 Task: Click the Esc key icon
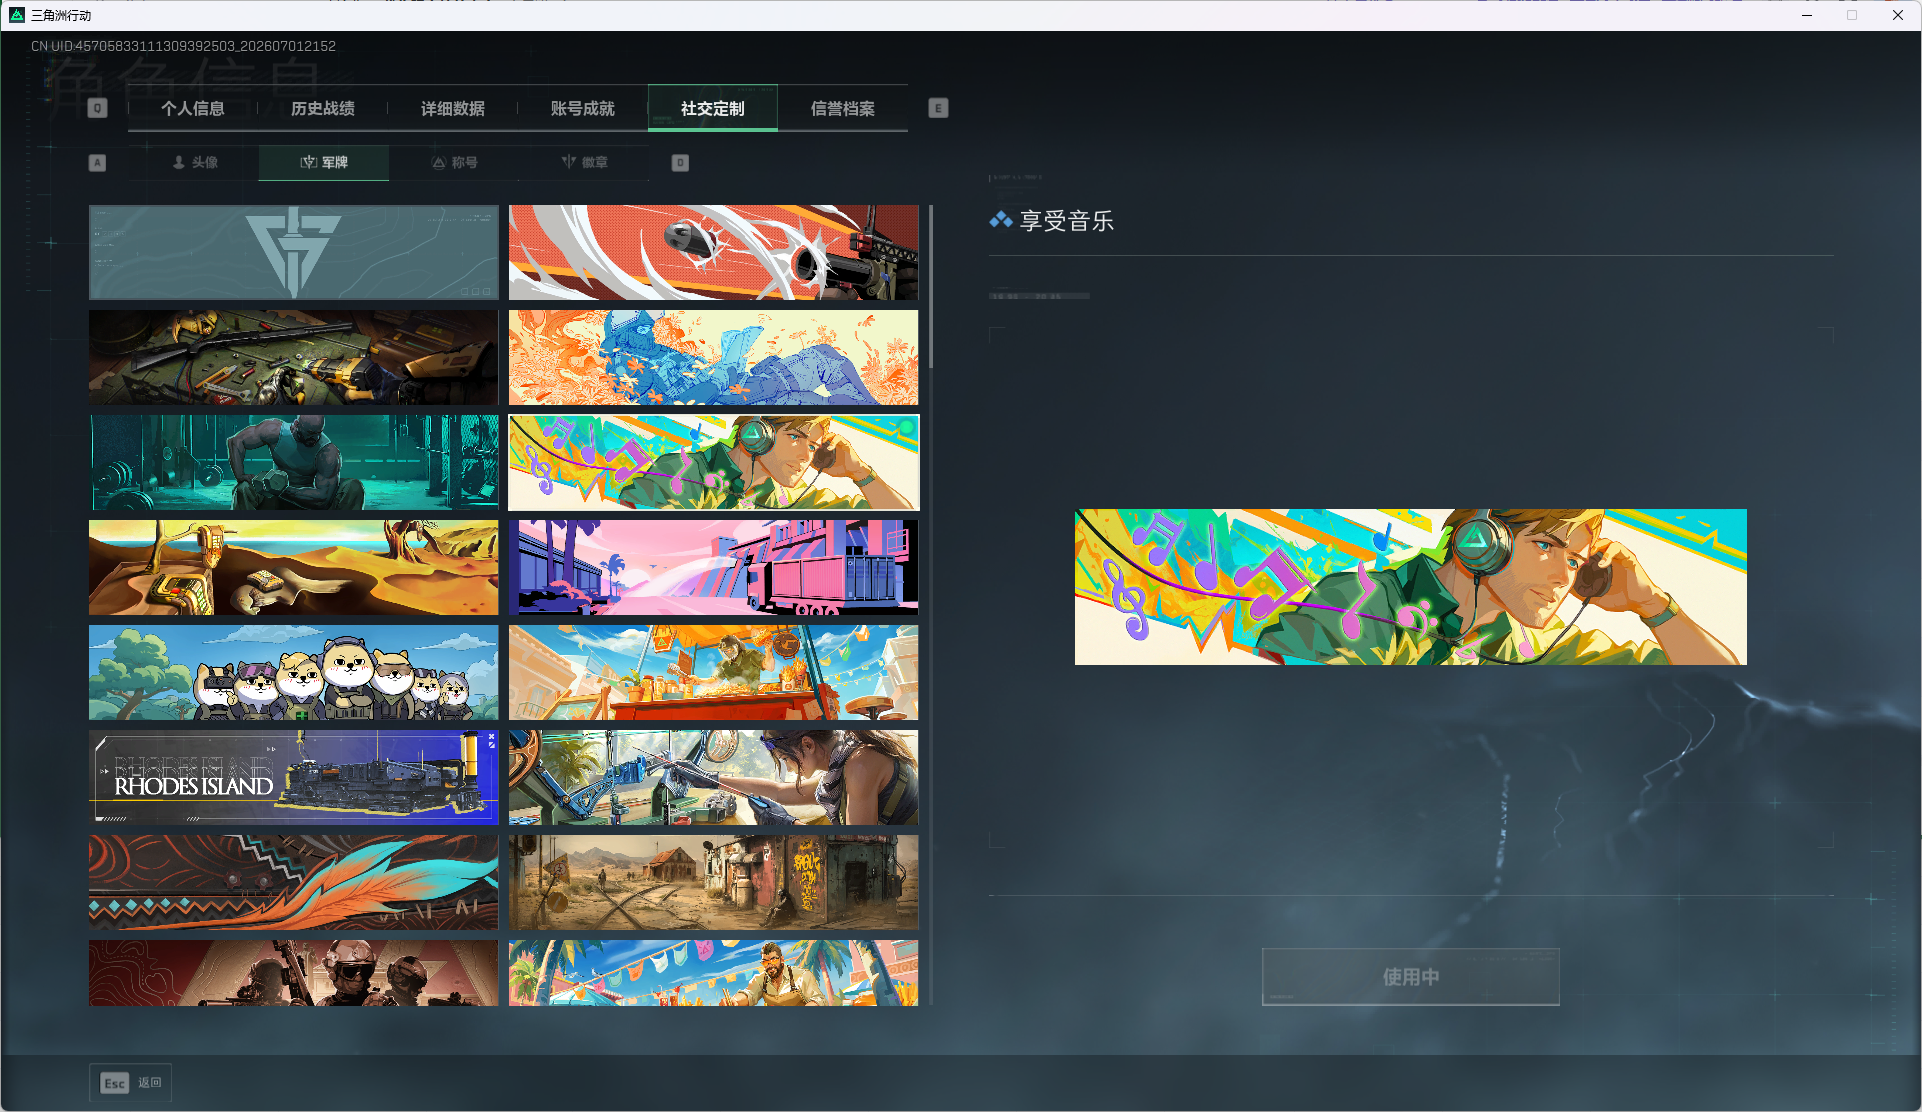(x=115, y=1083)
